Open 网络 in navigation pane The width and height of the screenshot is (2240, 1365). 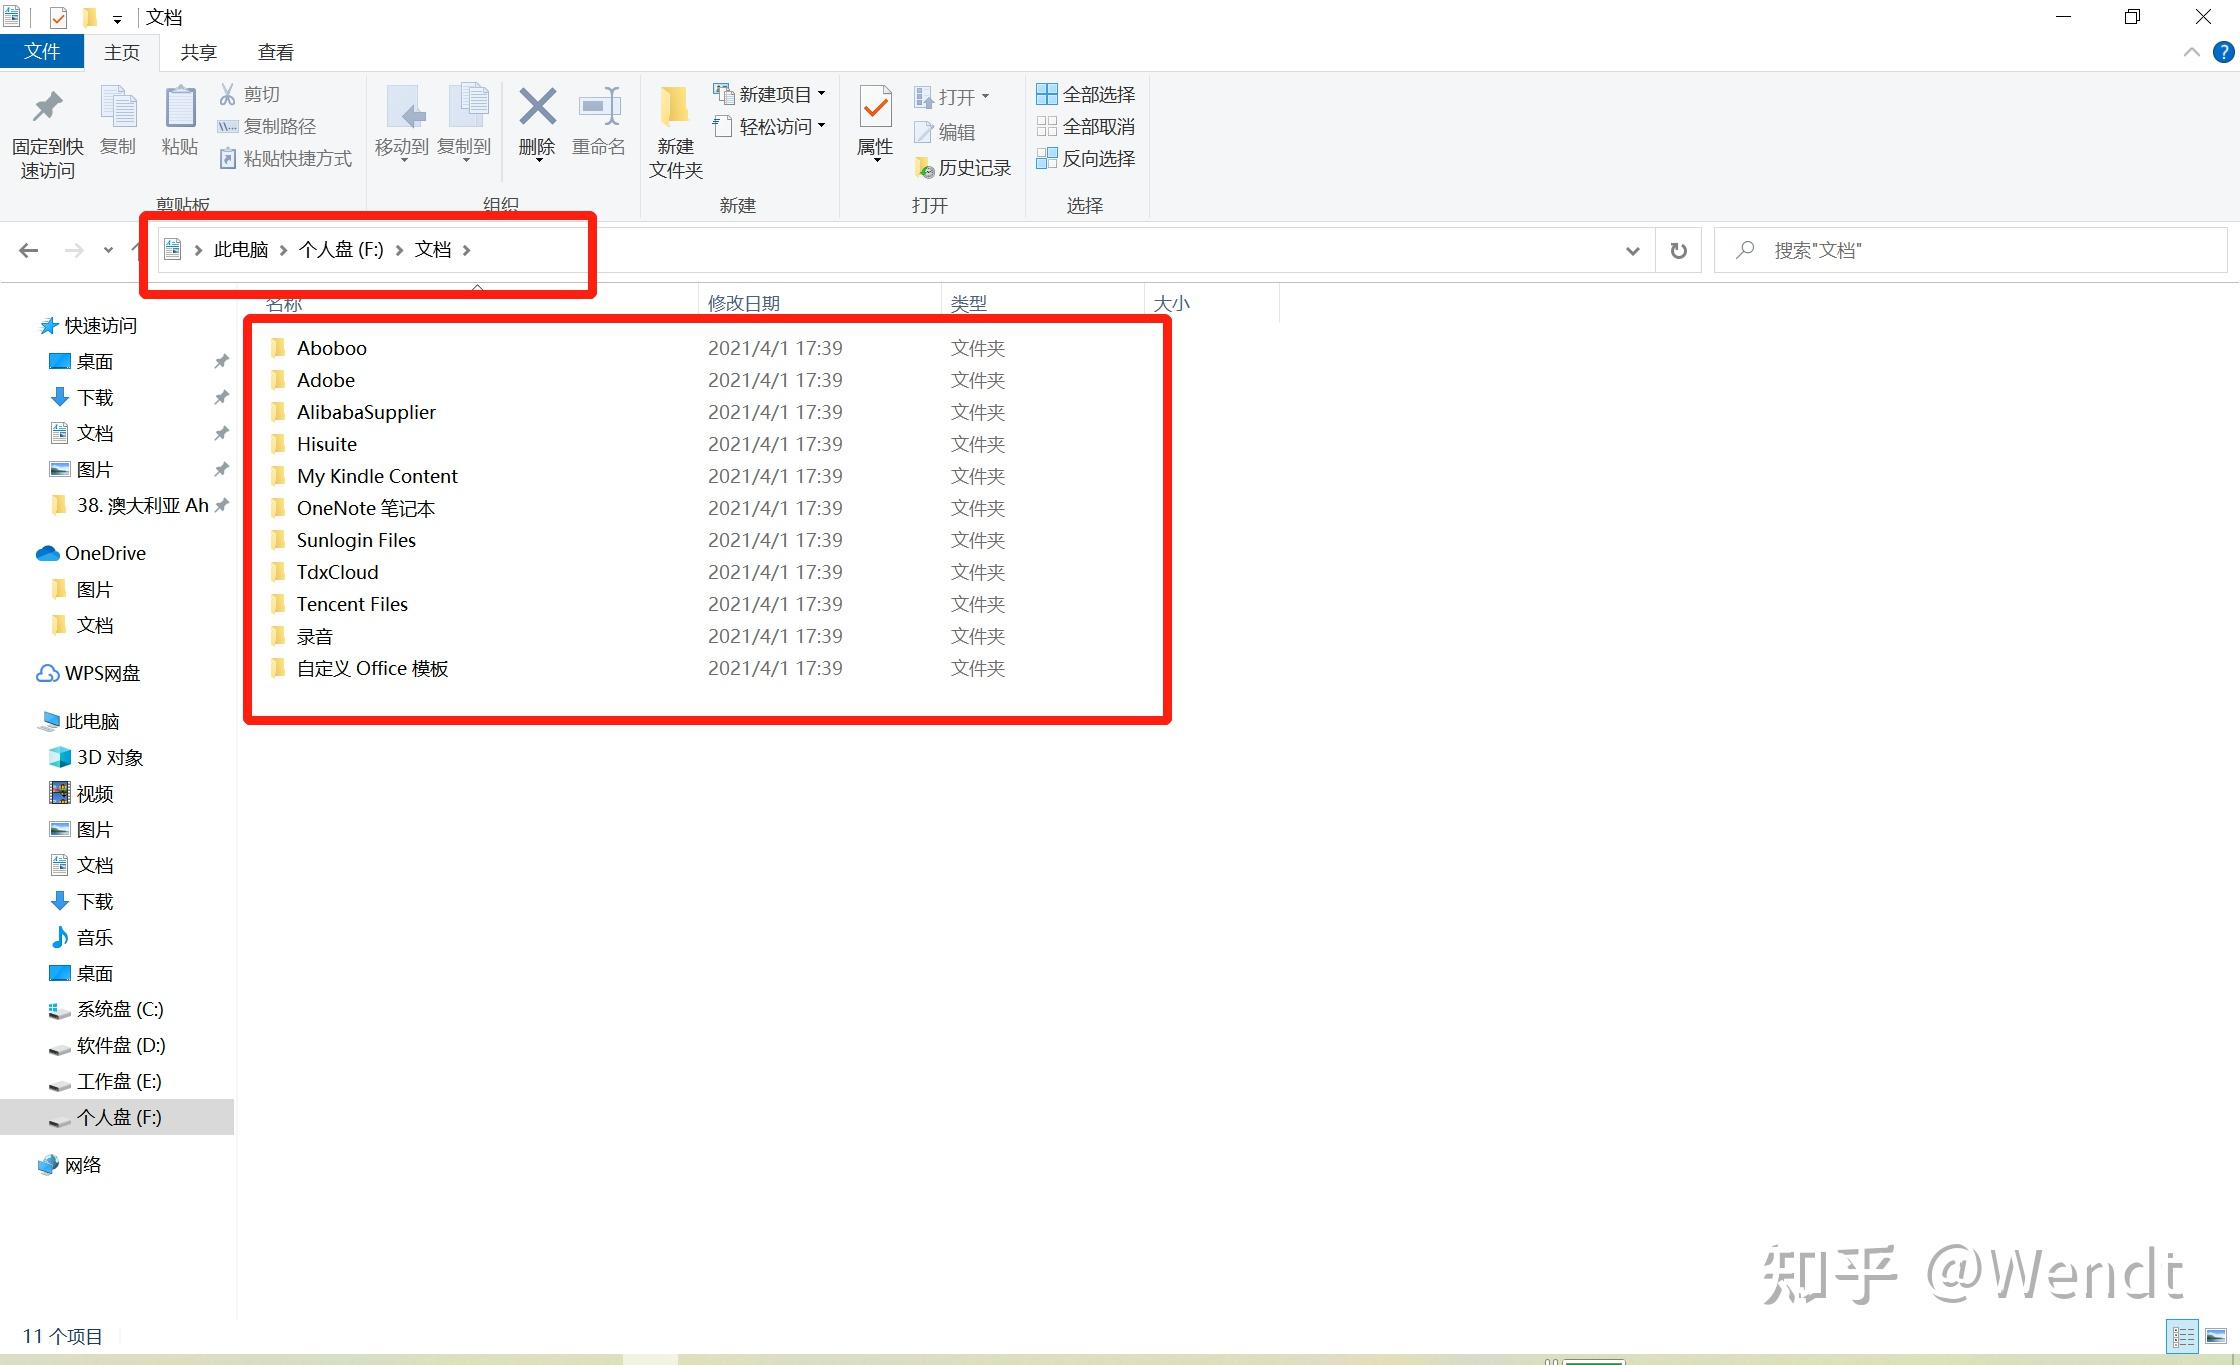tap(83, 1165)
